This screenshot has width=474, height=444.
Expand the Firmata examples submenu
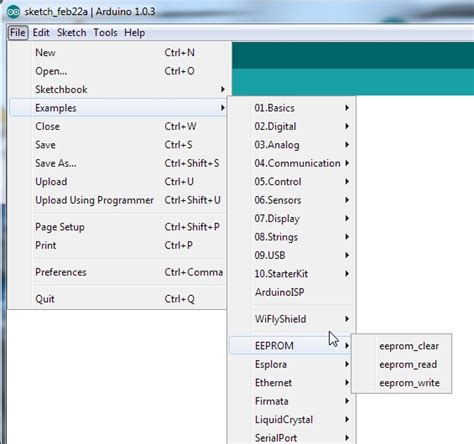point(292,401)
